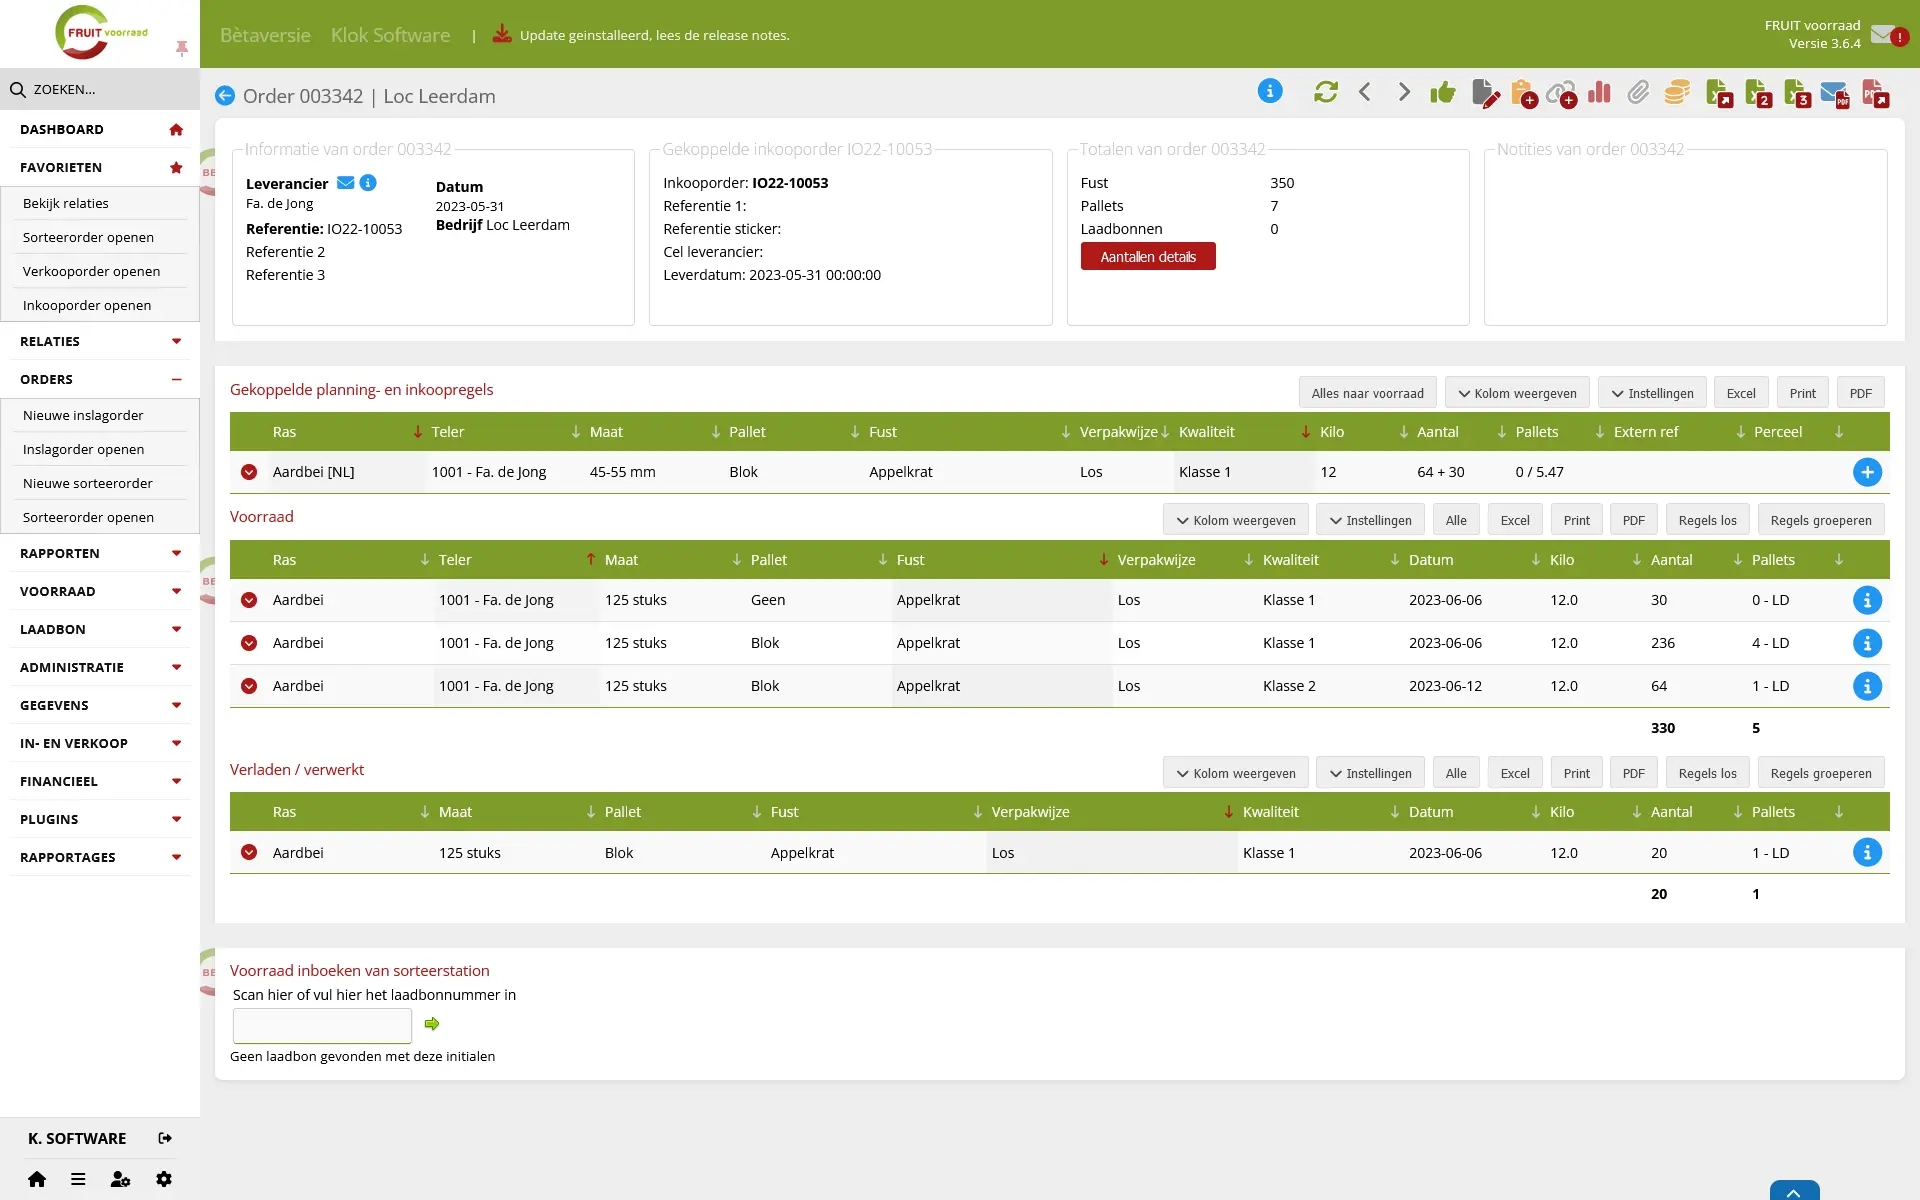This screenshot has width=1920, height=1200.
Task: Edit order with the document pencil icon
Action: coord(1486,93)
